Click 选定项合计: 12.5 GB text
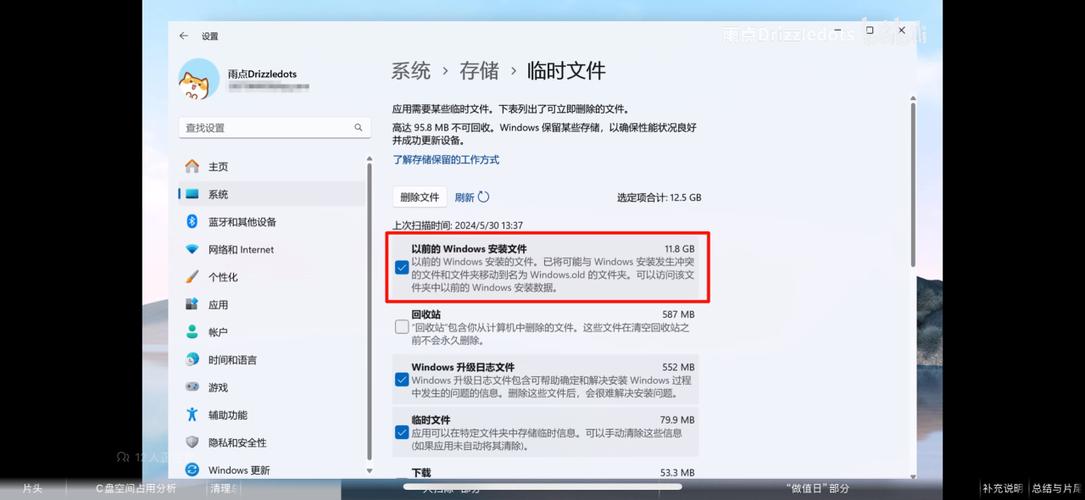 point(659,197)
